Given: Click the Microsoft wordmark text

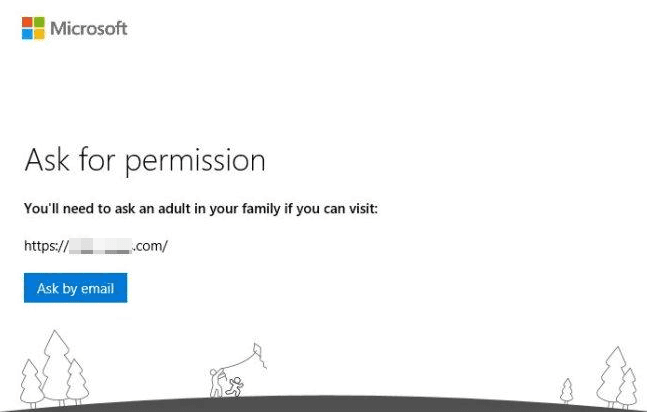Looking at the screenshot, I should [89, 28].
